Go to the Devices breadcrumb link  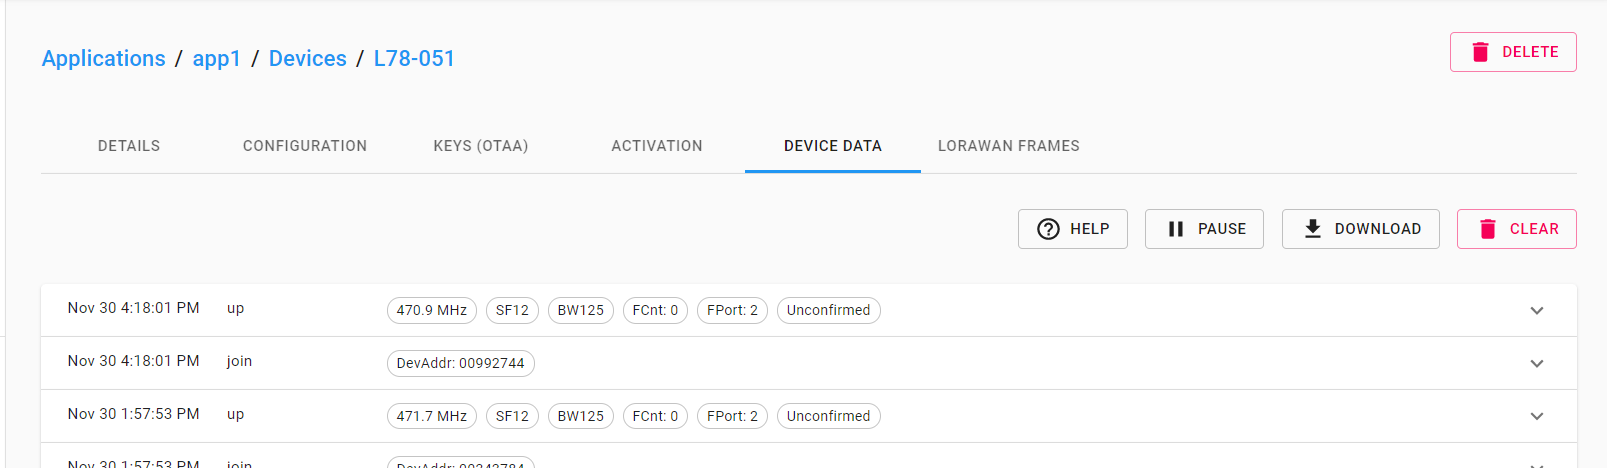308,59
